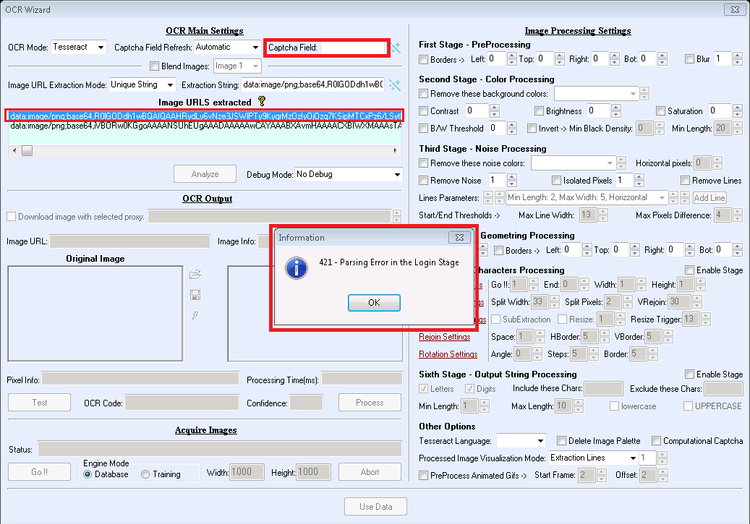The image size is (750, 524).
Task: Click the lightning bolt icon near Original Image
Action: pos(195,315)
